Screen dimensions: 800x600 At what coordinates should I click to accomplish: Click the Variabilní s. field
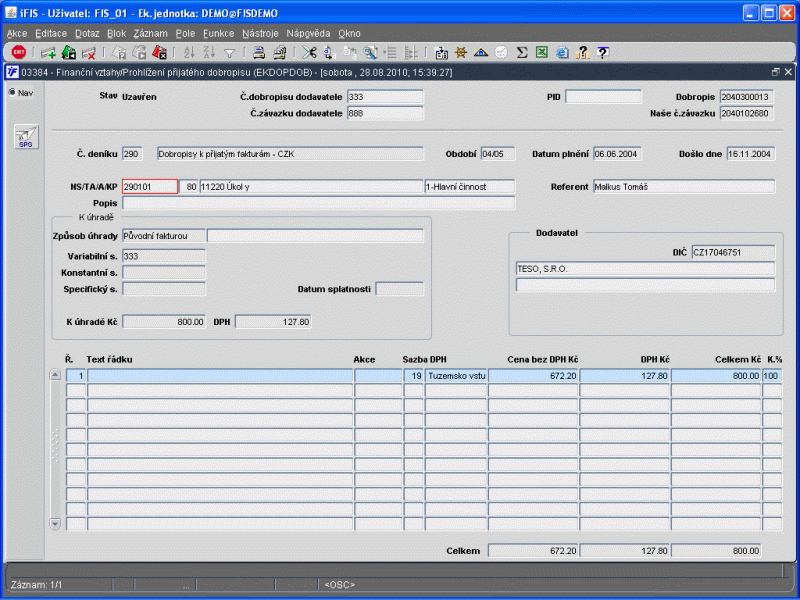tap(164, 256)
